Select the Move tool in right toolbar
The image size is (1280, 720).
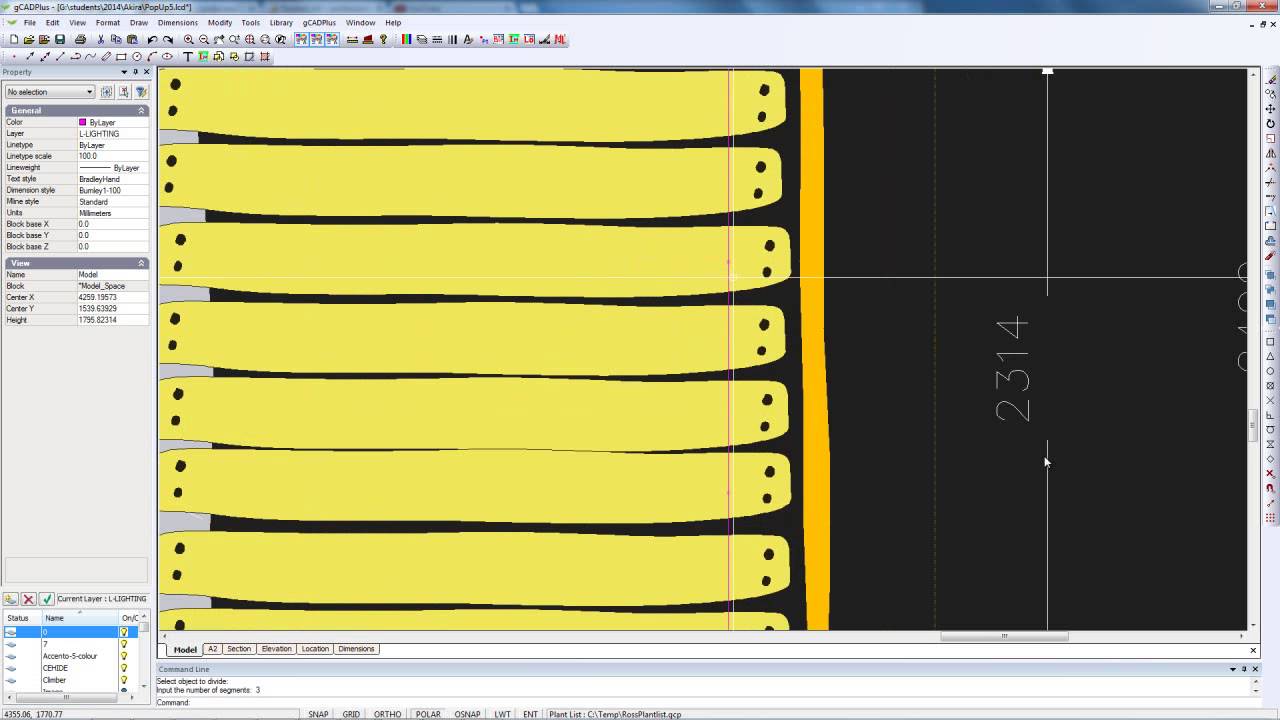click(x=1271, y=109)
